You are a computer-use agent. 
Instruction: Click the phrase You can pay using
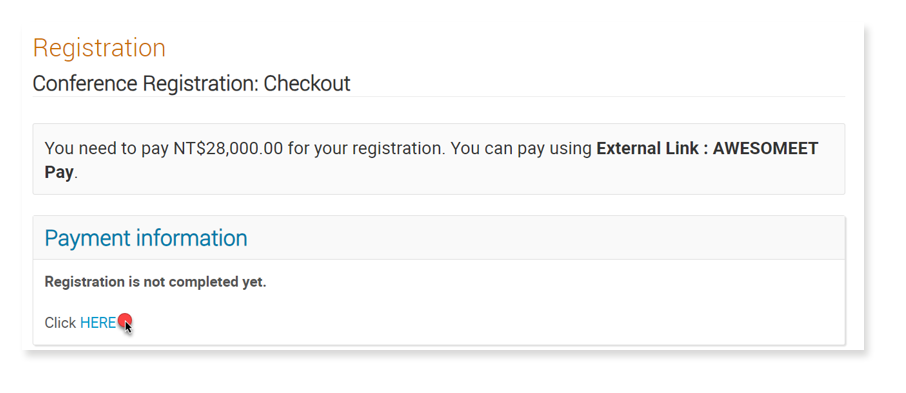pyautogui.click(x=521, y=149)
